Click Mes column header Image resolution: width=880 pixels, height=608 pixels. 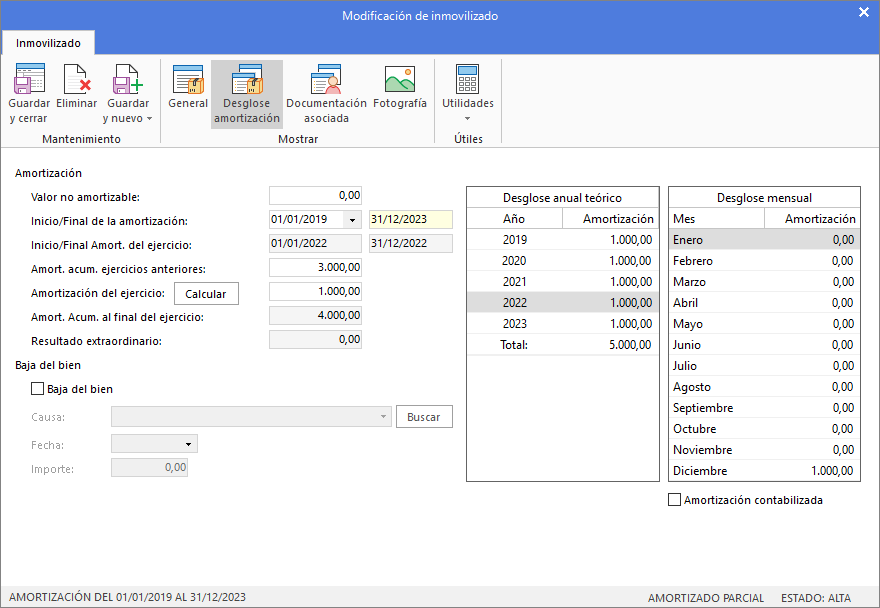pyautogui.click(x=717, y=218)
